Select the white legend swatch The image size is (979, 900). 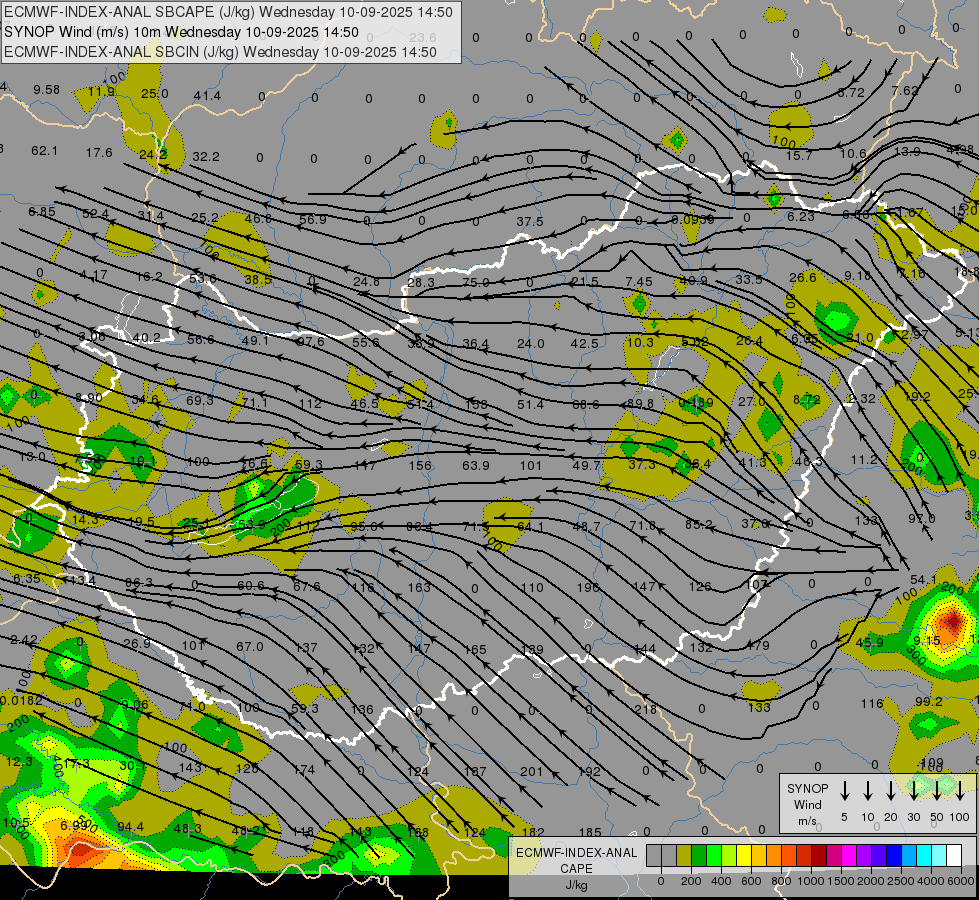click(954, 856)
